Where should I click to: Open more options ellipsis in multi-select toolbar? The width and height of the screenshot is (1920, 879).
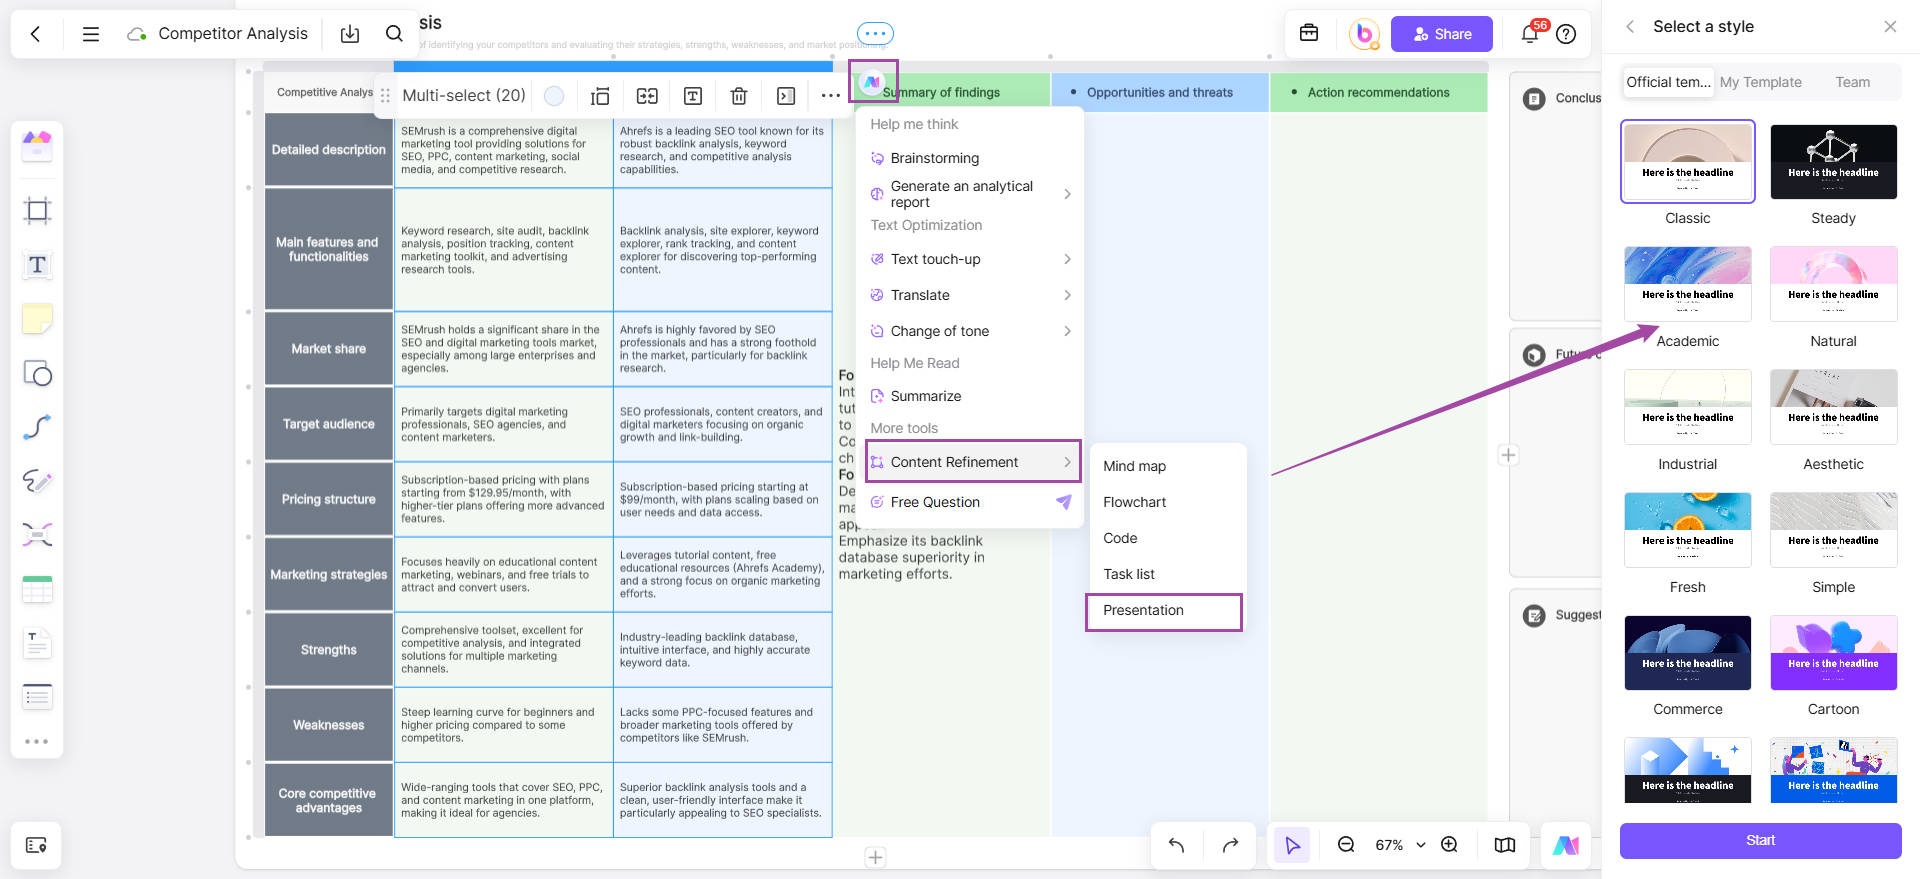(831, 96)
